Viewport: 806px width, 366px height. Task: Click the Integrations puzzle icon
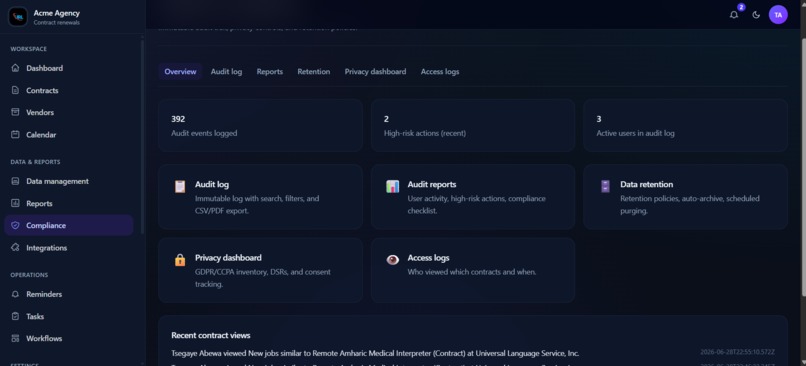tap(15, 248)
